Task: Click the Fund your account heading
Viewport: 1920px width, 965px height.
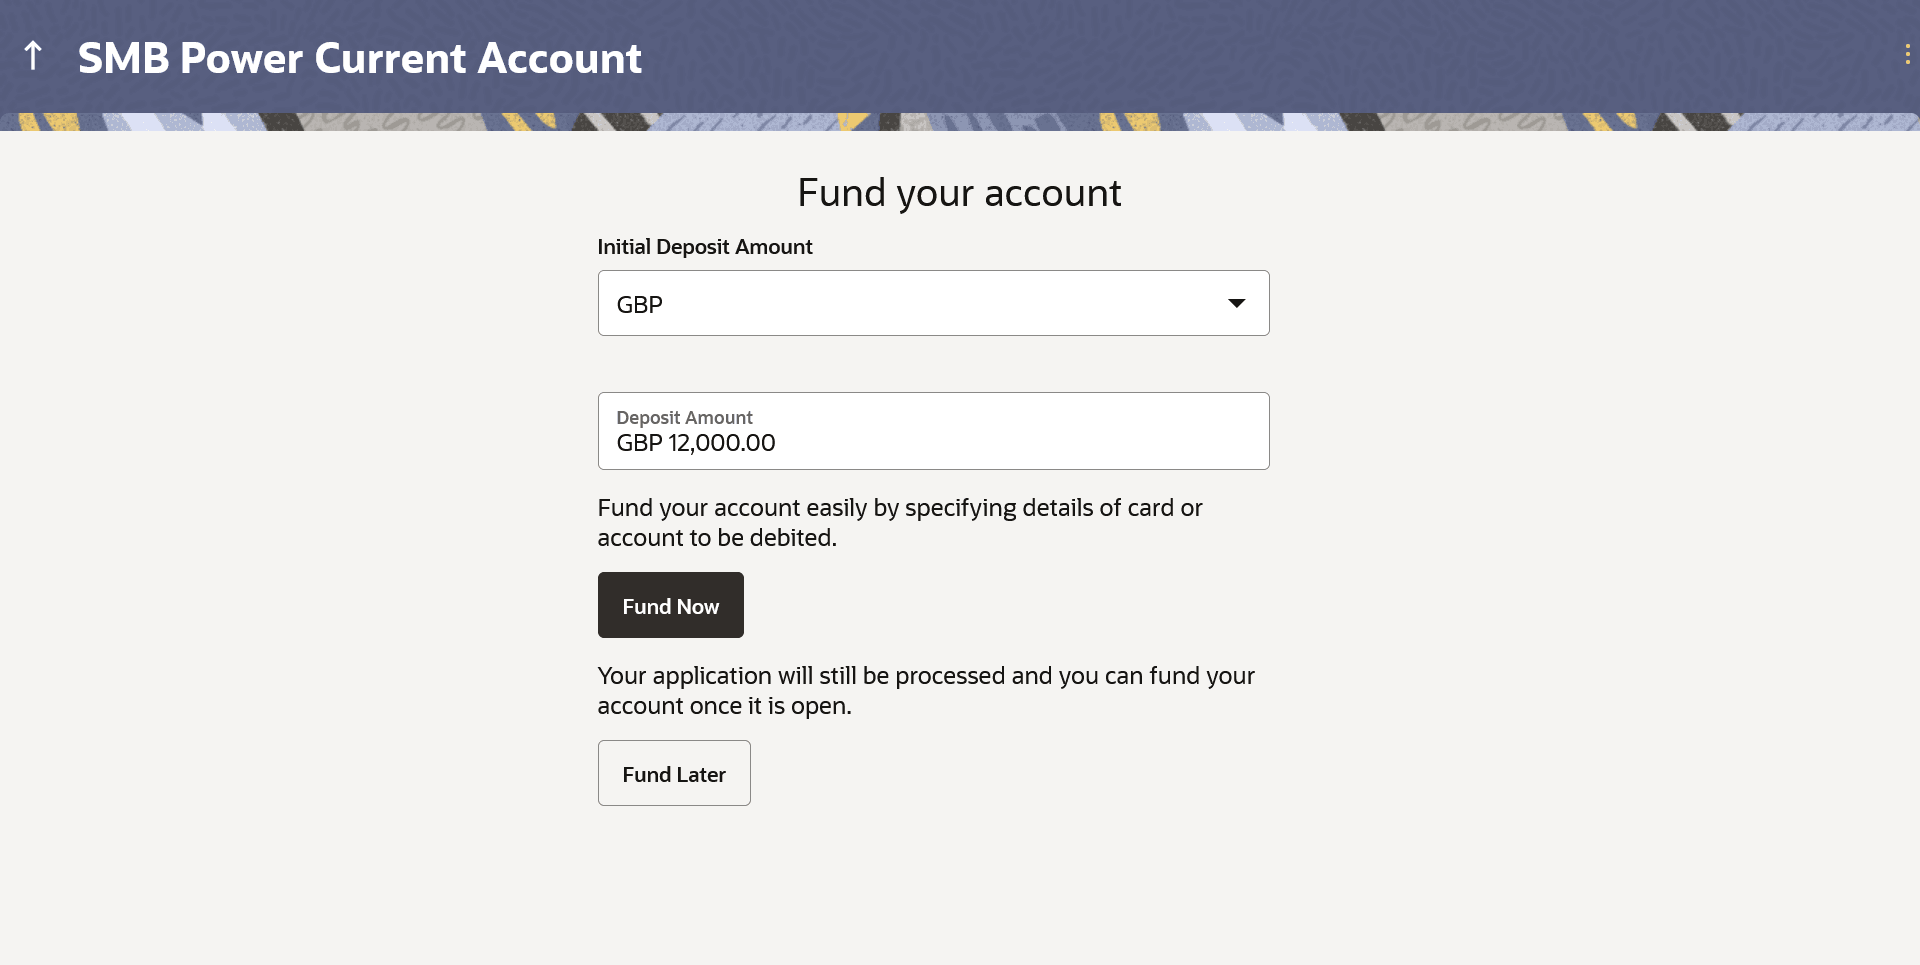Action: [959, 192]
